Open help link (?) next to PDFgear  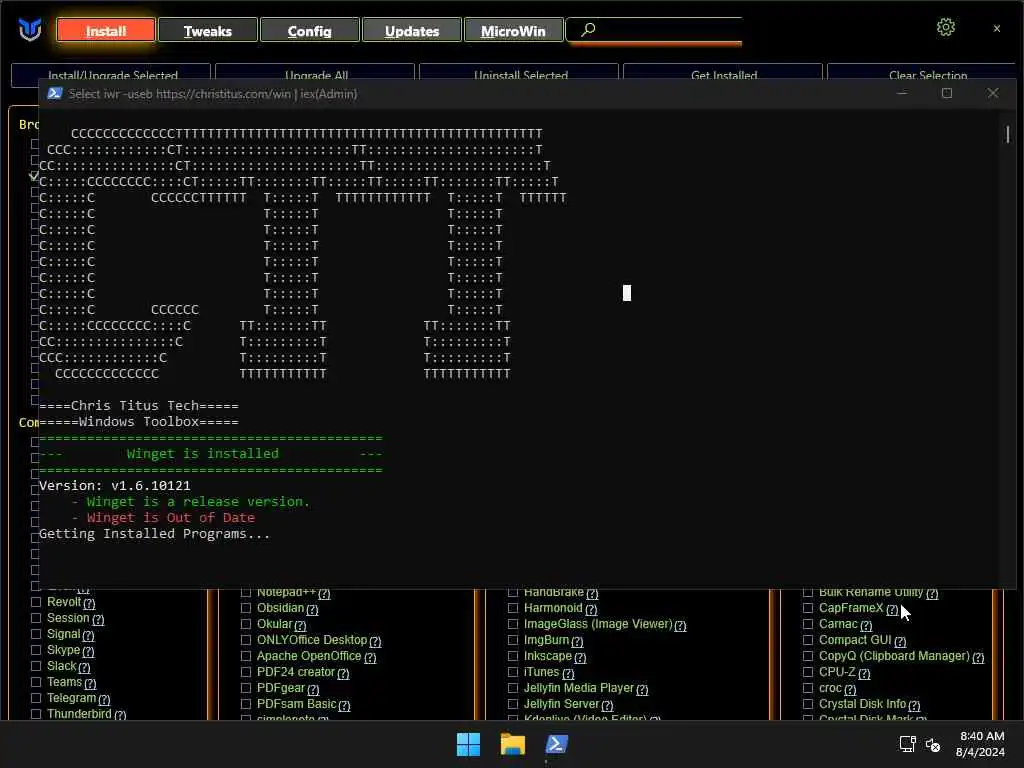313,690
